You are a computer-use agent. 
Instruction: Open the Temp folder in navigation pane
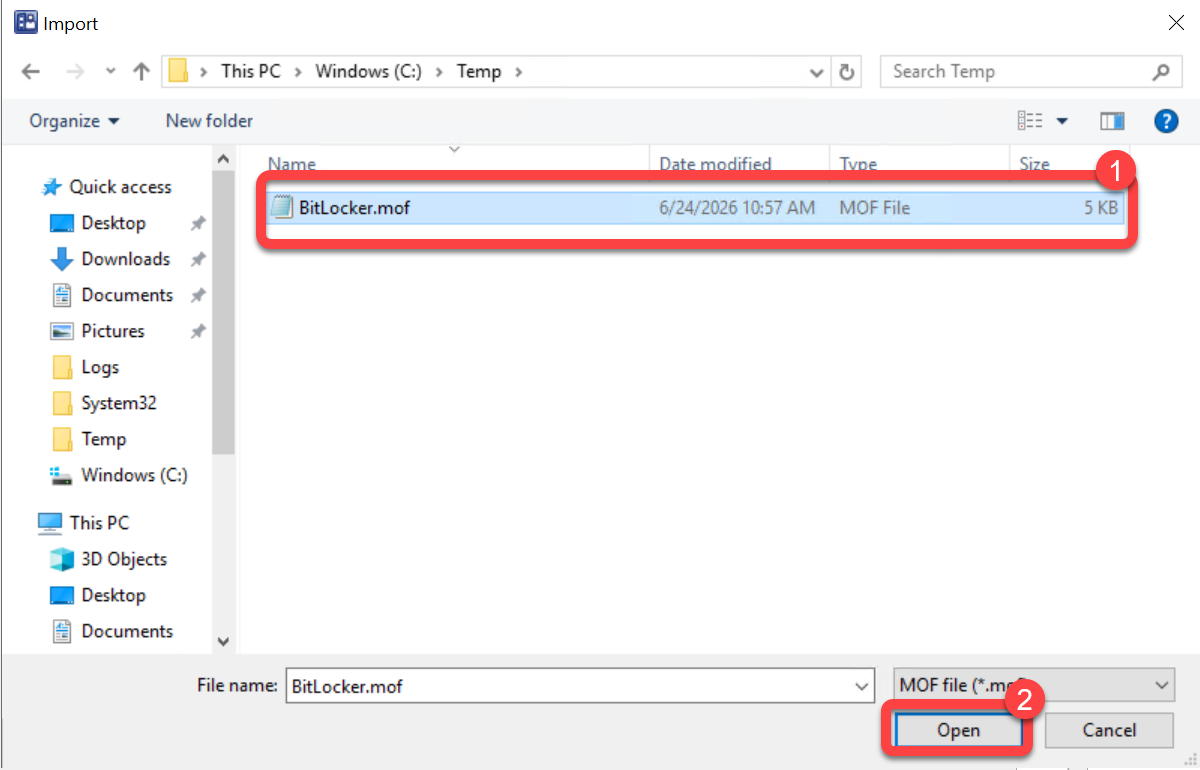click(103, 439)
